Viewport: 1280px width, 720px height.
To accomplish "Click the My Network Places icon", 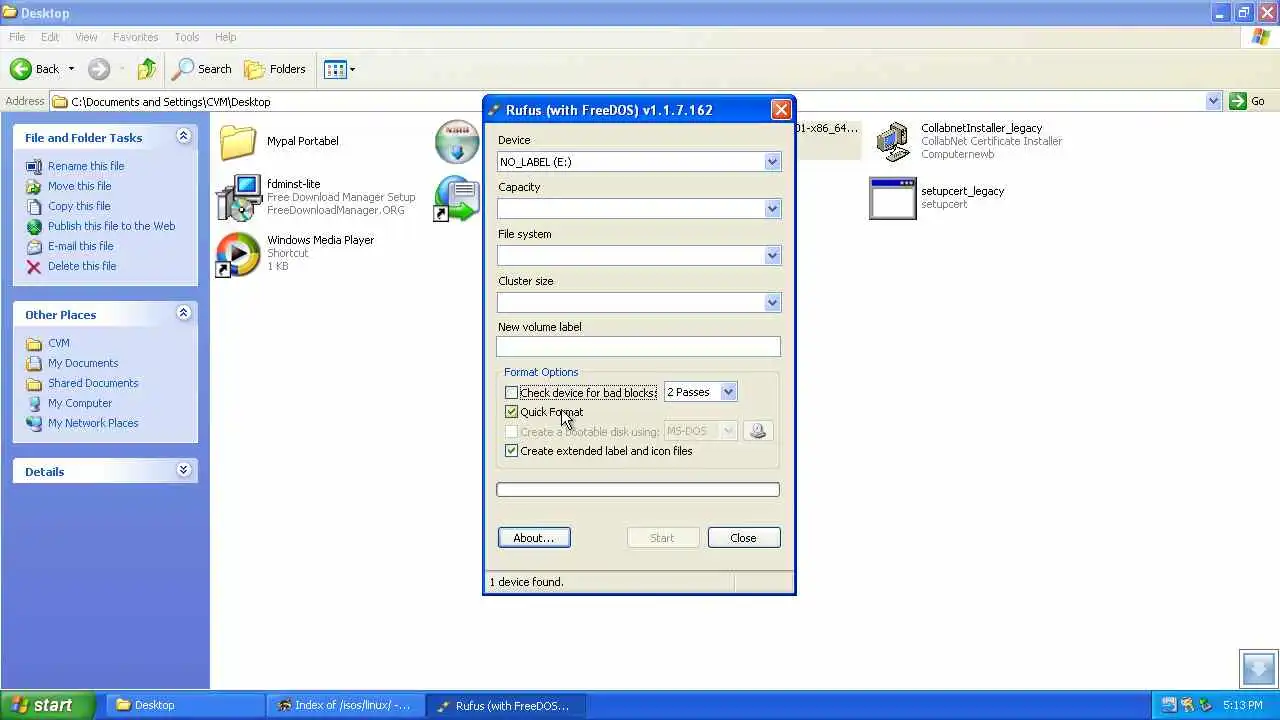I will point(34,423).
